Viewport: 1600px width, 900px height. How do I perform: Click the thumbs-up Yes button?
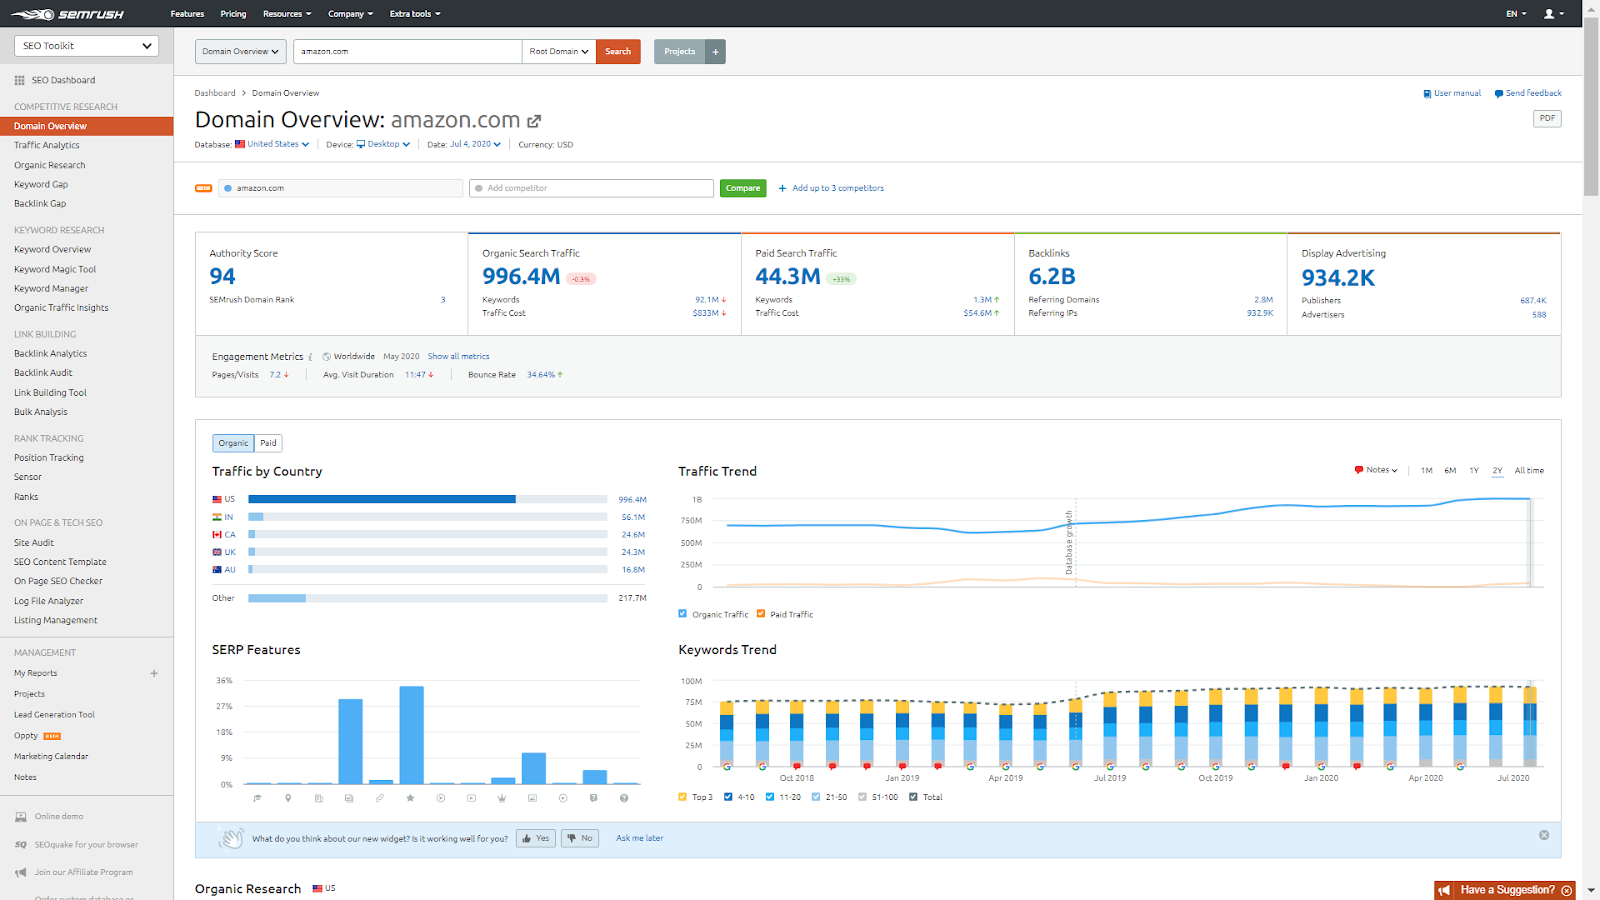coord(536,838)
